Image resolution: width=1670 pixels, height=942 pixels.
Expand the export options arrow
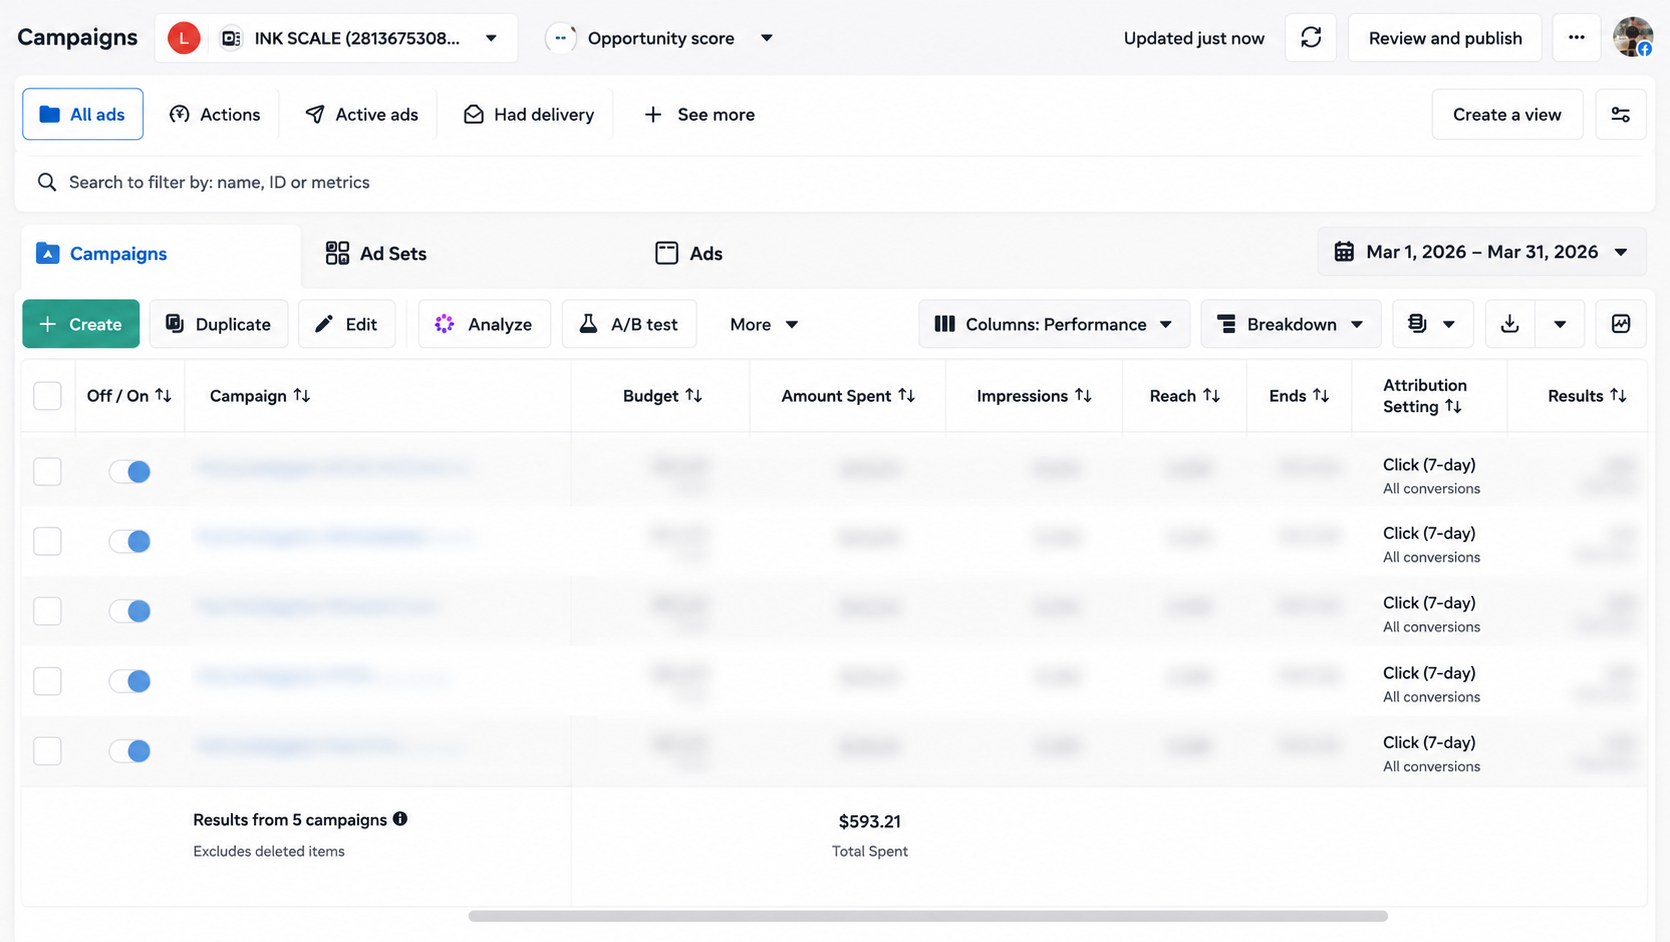tap(1560, 324)
